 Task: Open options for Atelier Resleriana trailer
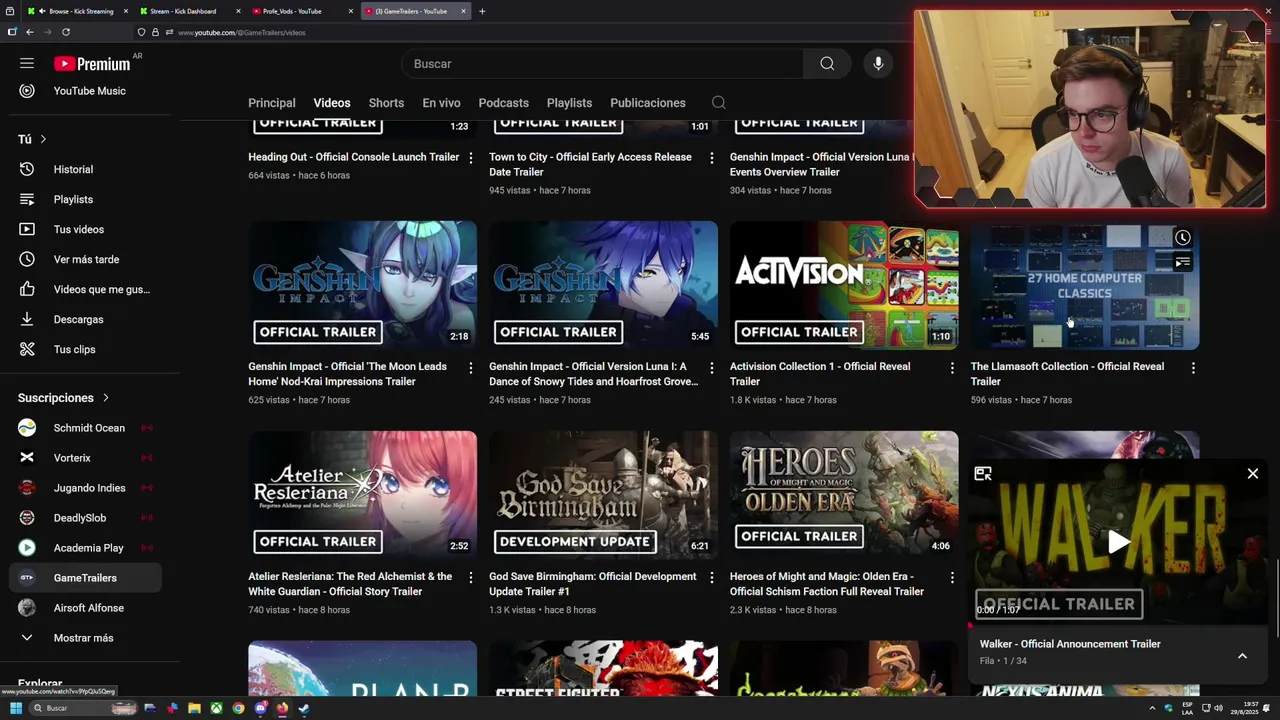tap(471, 578)
